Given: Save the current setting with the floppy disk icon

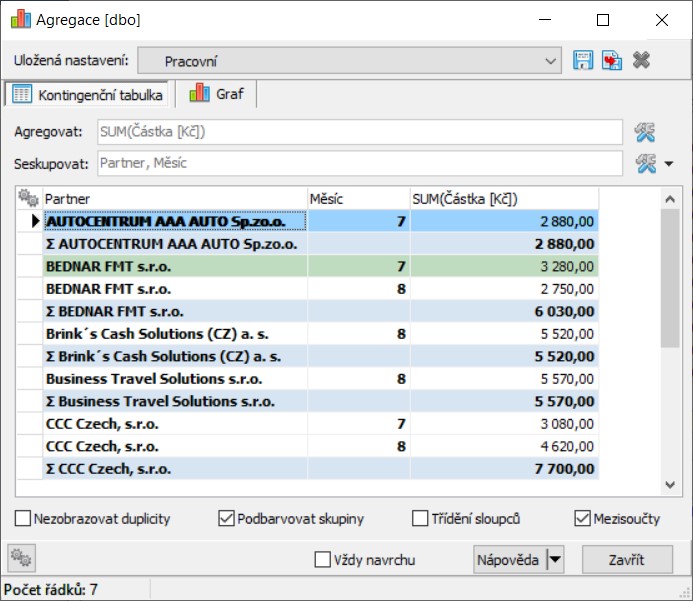Looking at the screenshot, I should 583,60.
